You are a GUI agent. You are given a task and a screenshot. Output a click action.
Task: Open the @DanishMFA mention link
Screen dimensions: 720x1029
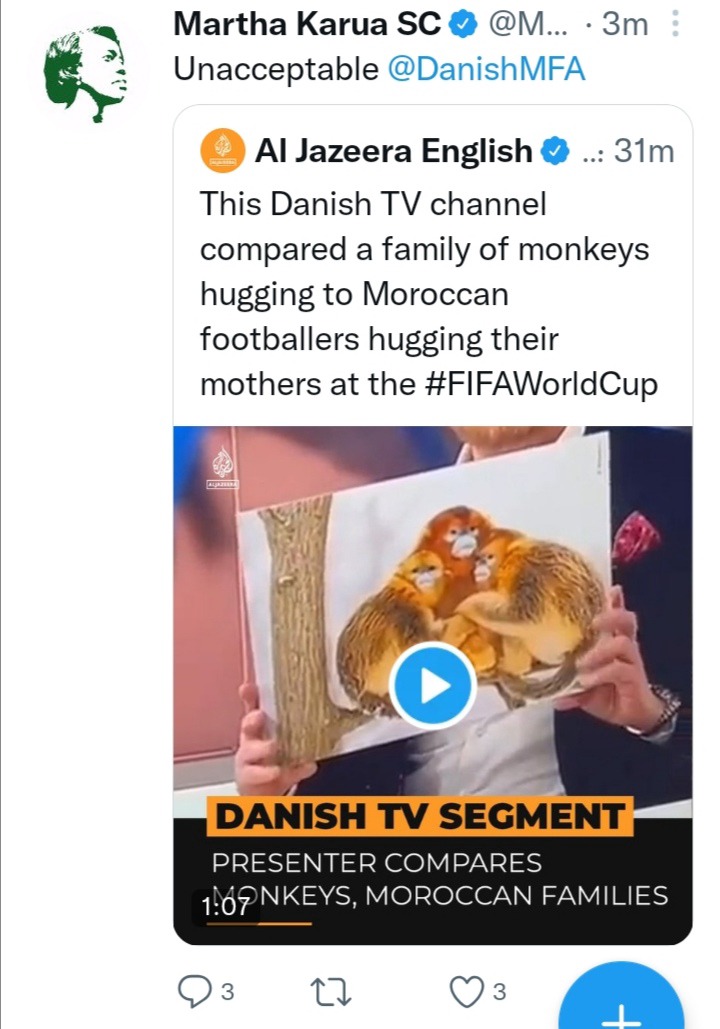click(486, 69)
